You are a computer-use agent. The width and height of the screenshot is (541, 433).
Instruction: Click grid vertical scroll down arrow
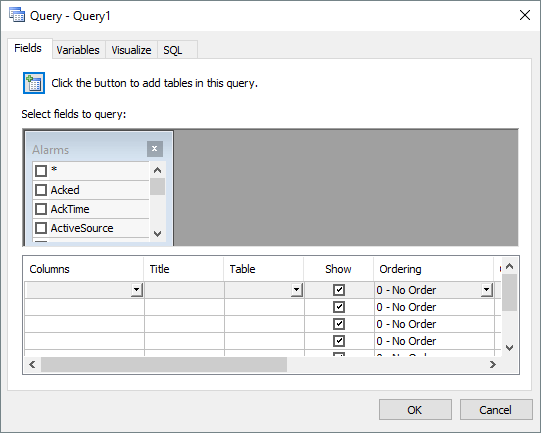pos(510,347)
